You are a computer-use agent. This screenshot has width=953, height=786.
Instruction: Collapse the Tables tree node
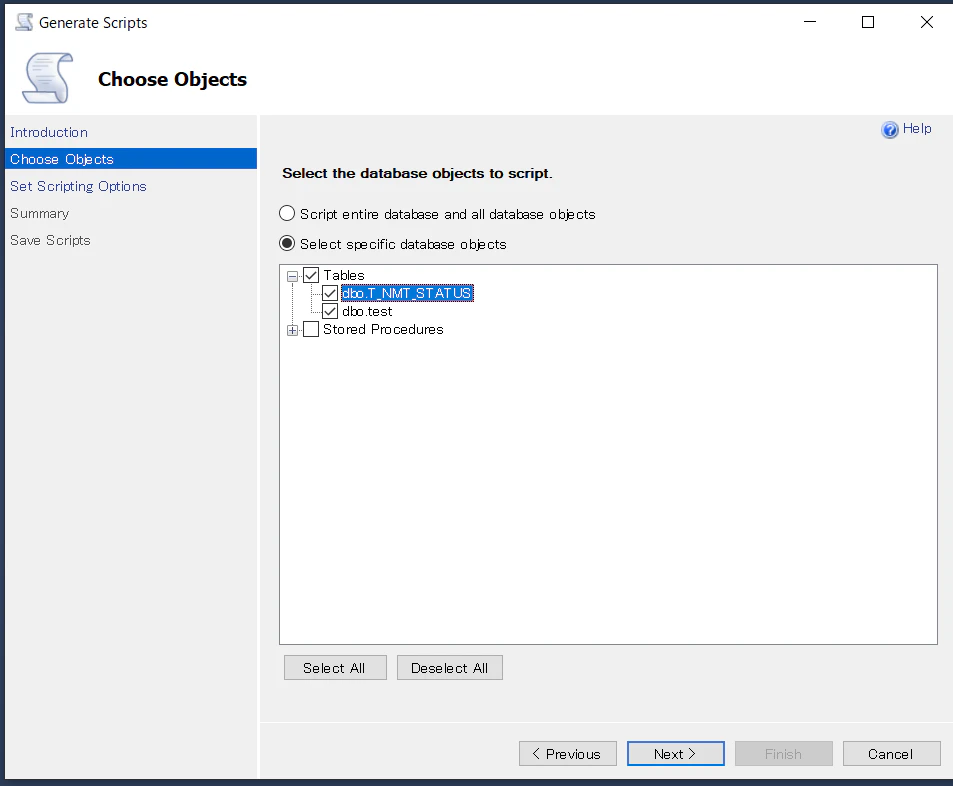[x=292, y=276]
